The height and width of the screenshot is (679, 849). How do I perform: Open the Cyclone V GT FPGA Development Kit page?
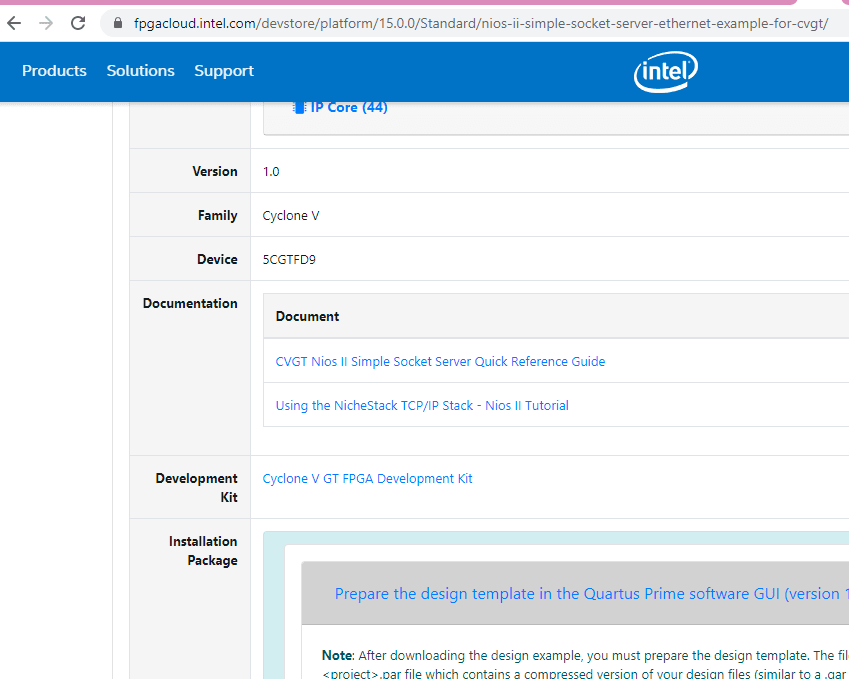click(x=367, y=478)
